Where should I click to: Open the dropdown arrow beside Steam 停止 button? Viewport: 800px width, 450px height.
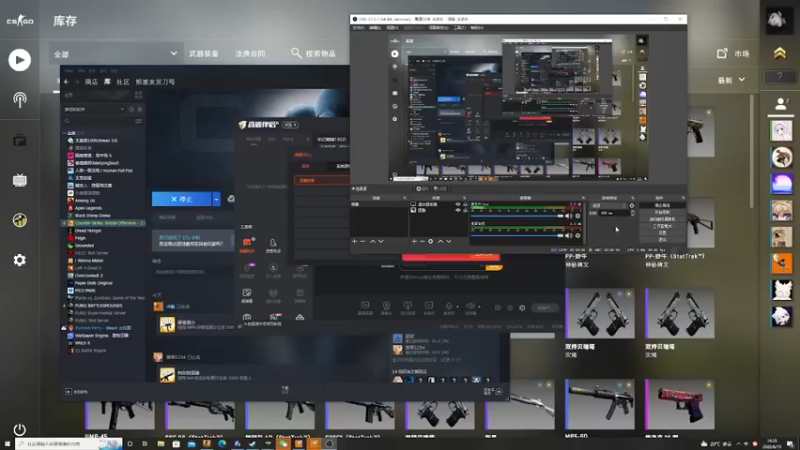[216, 199]
